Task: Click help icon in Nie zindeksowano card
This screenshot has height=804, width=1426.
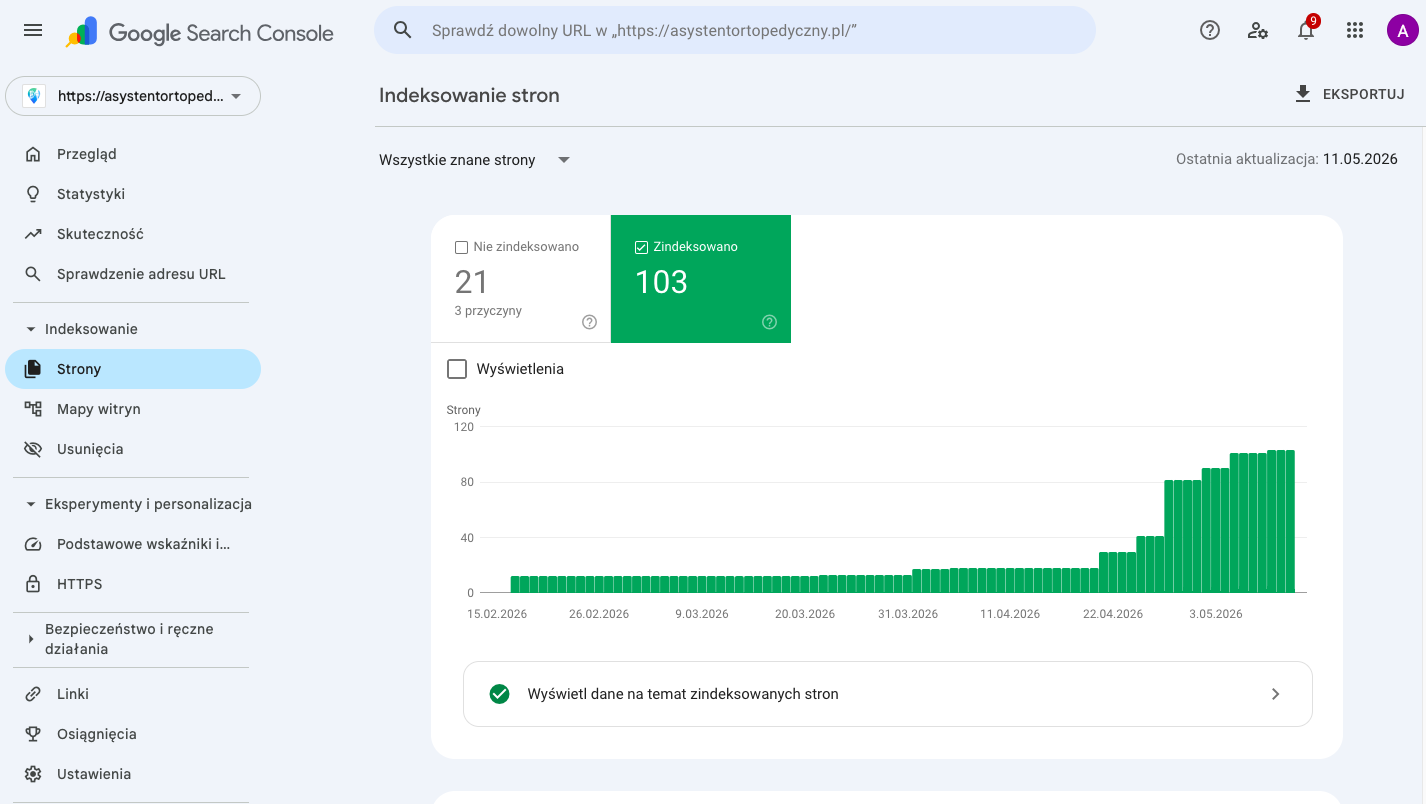Action: coord(589,322)
